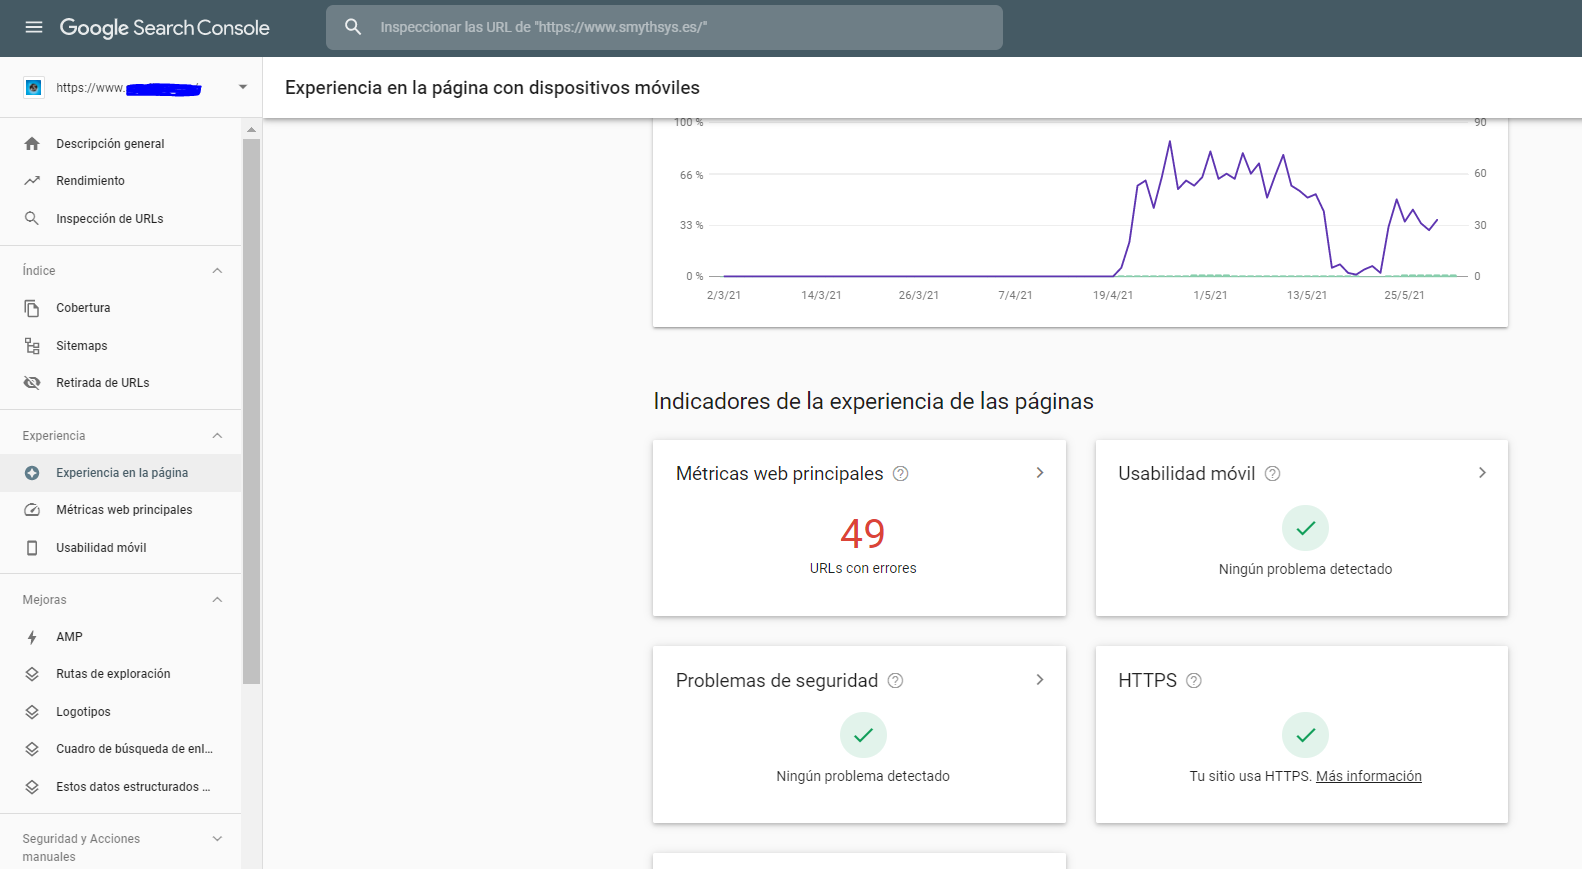Open Métricas web principales card details arrow

click(1039, 473)
